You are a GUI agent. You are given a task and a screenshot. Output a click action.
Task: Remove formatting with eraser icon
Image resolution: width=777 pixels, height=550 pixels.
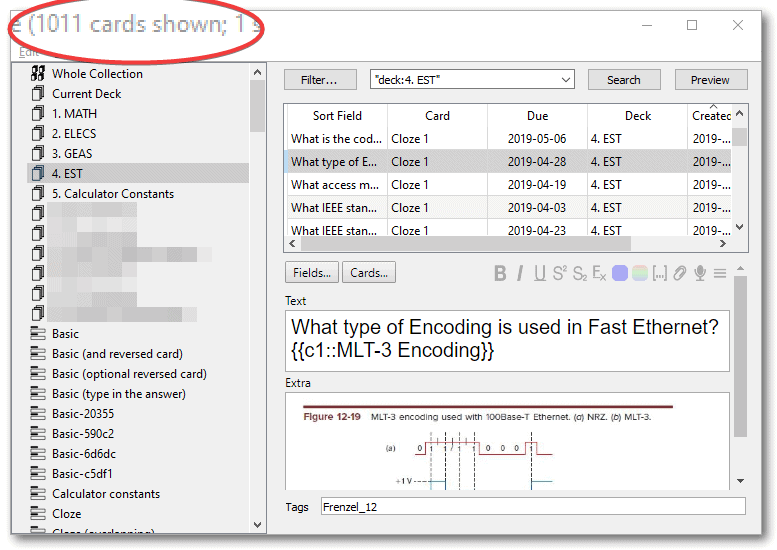[x=599, y=273]
